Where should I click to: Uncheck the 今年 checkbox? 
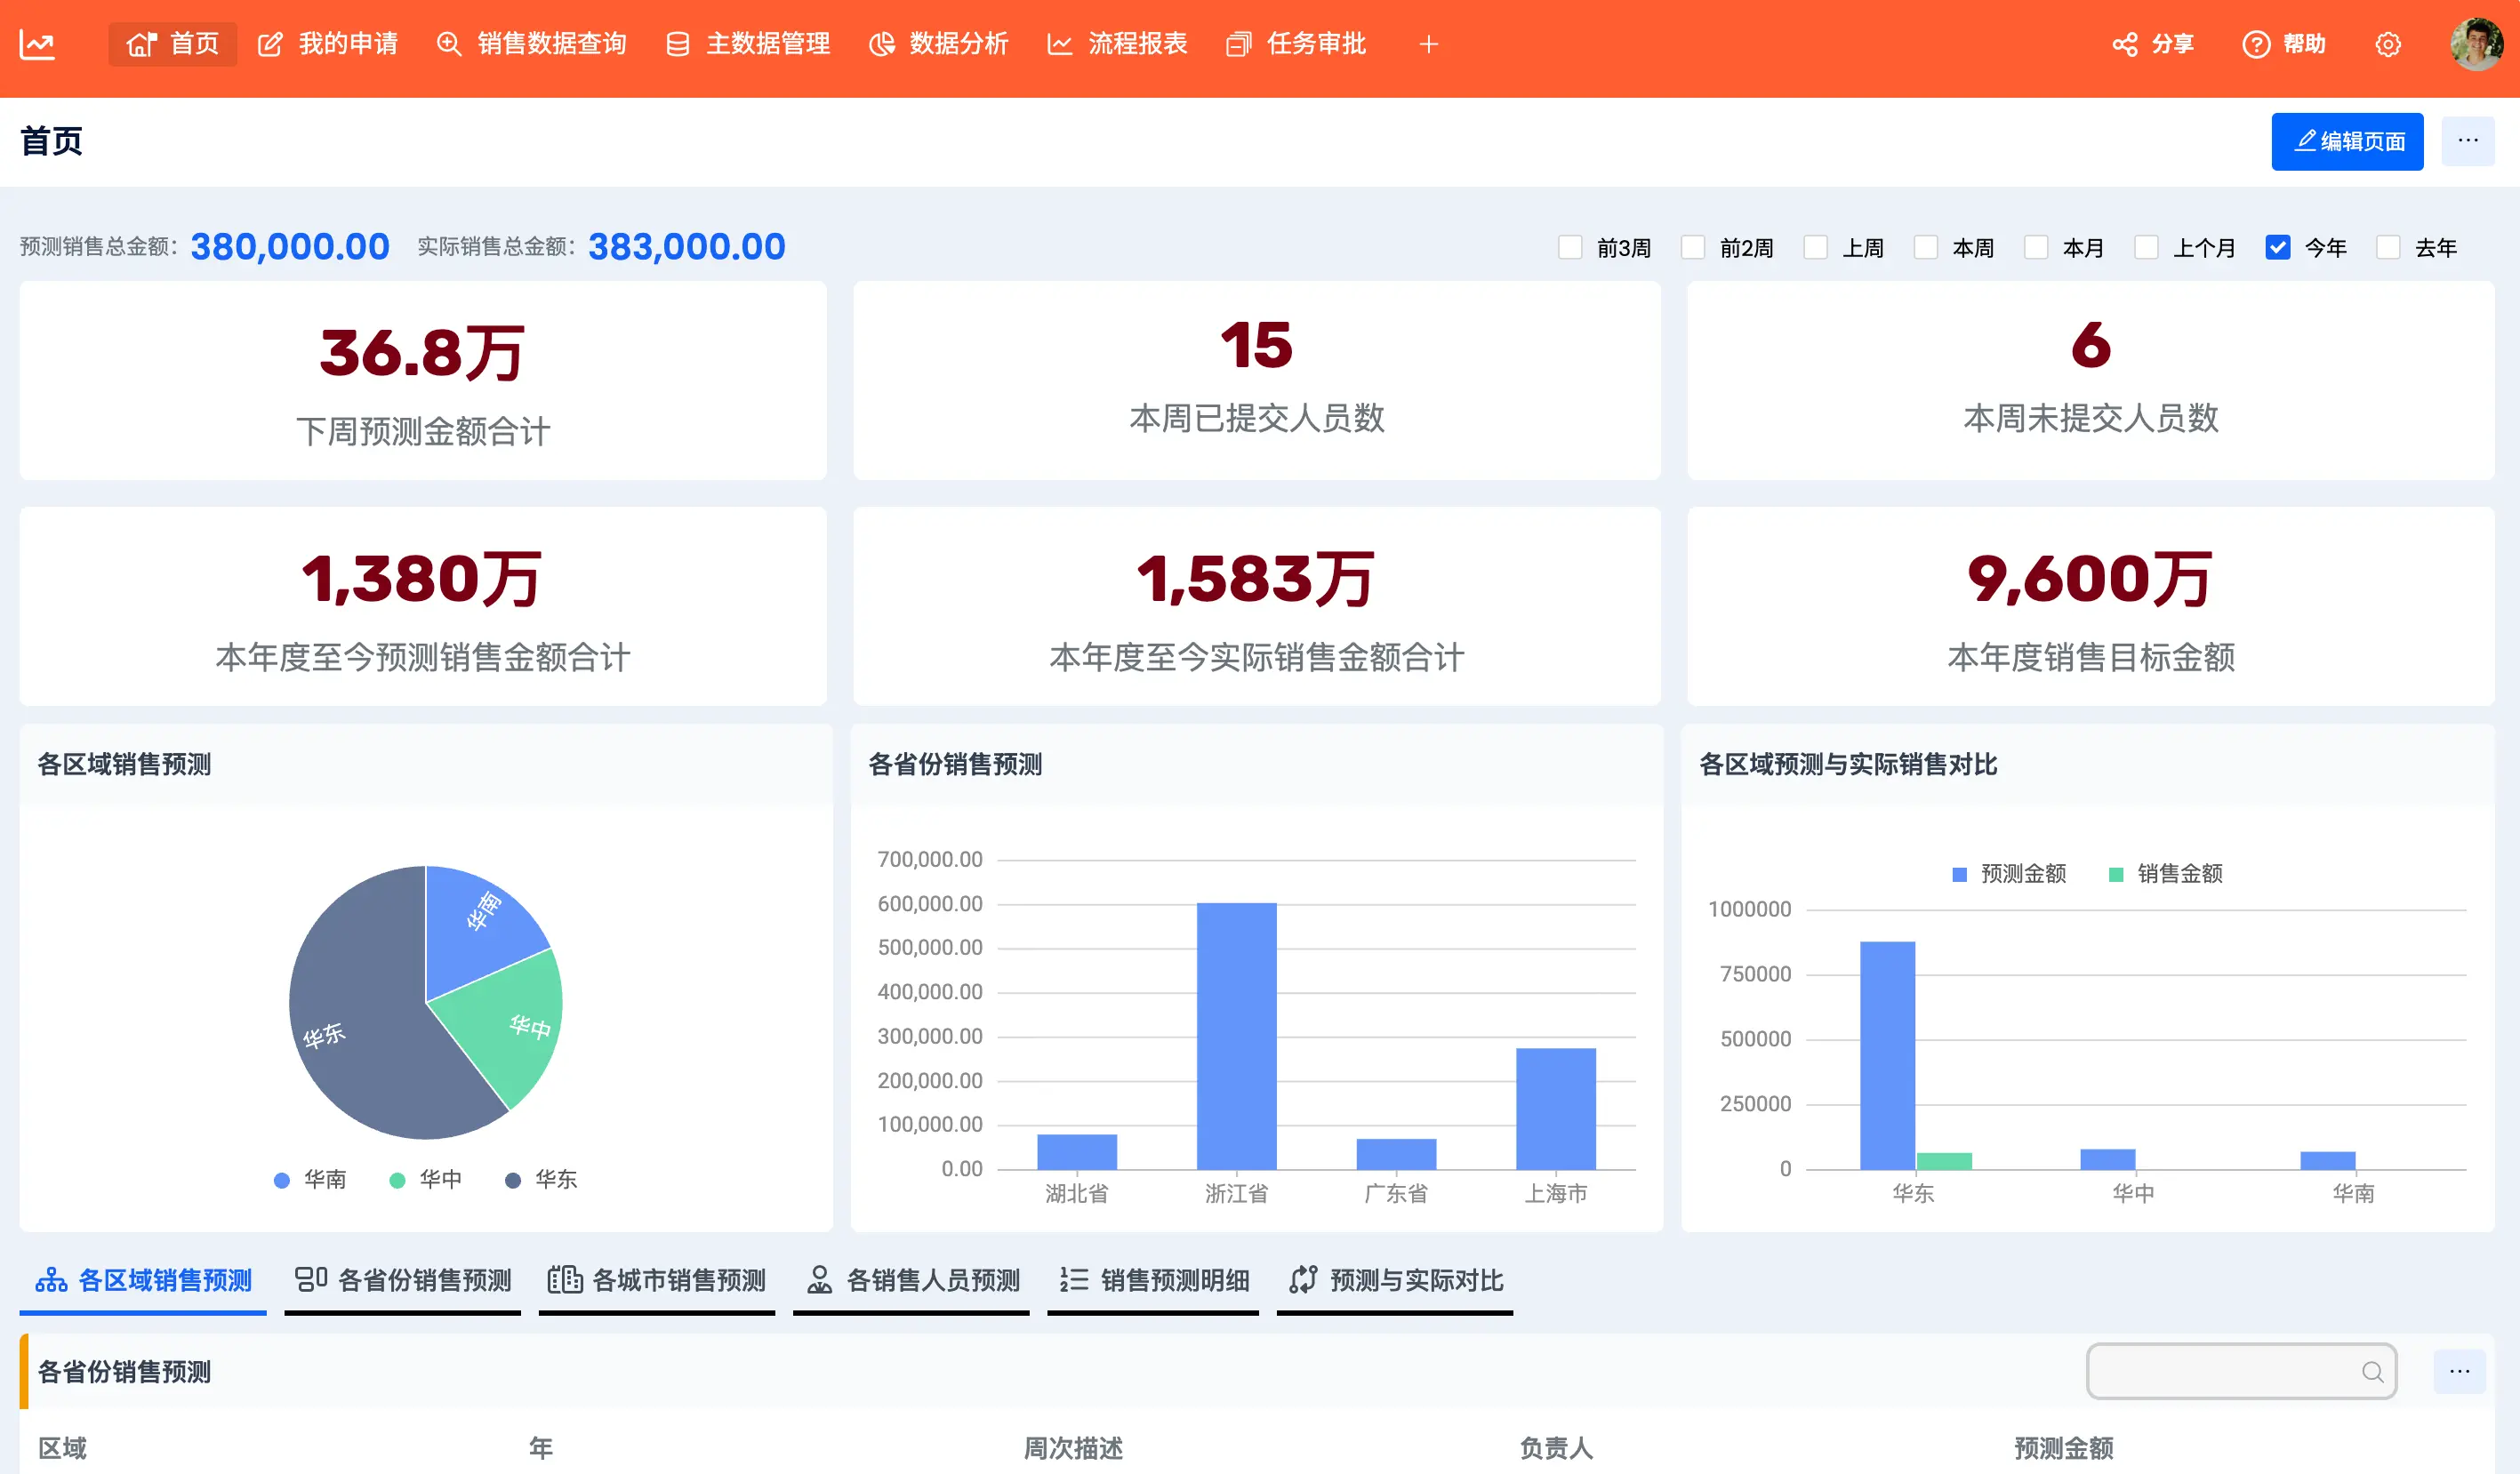click(x=2277, y=247)
